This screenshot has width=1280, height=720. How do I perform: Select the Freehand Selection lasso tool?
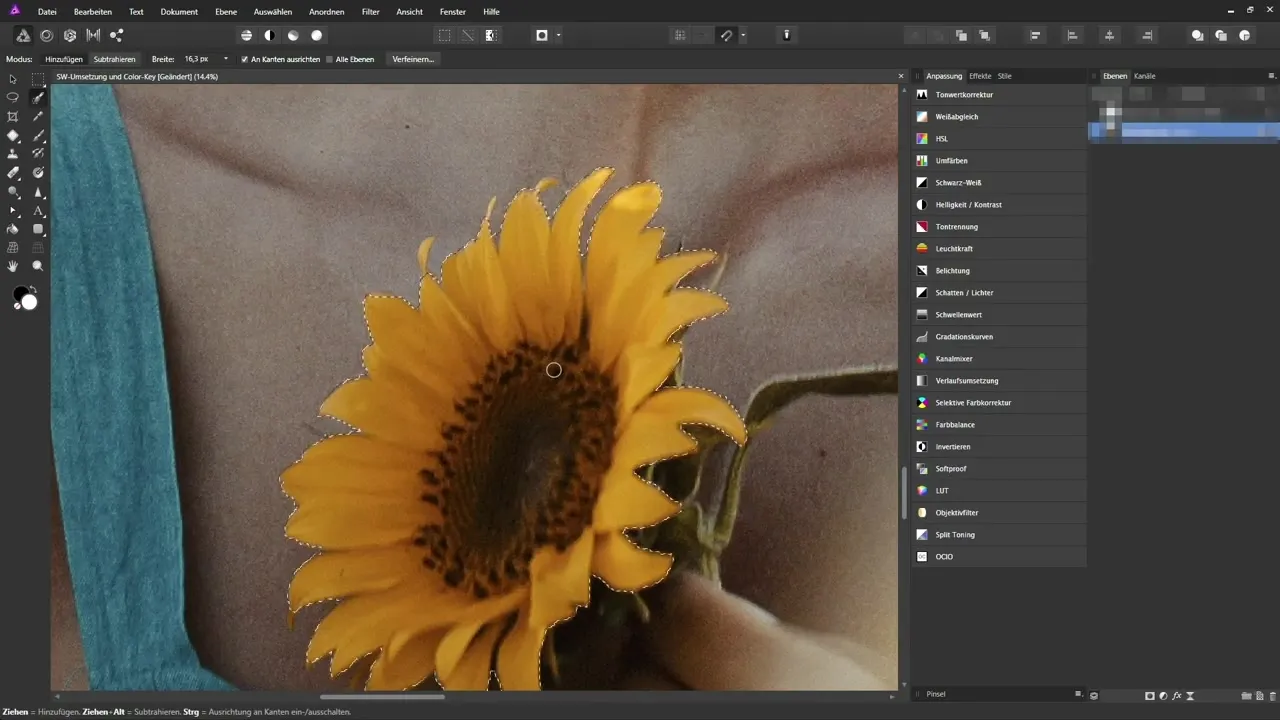pyautogui.click(x=13, y=97)
